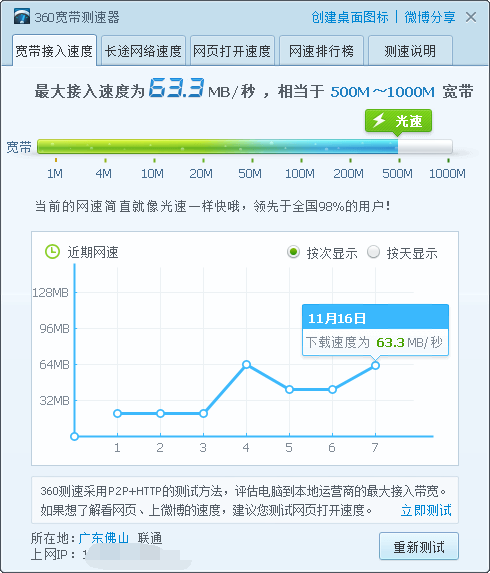The image size is (490, 573).
Task: Switch to 长途网络速度 tab
Action: (x=143, y=51)
